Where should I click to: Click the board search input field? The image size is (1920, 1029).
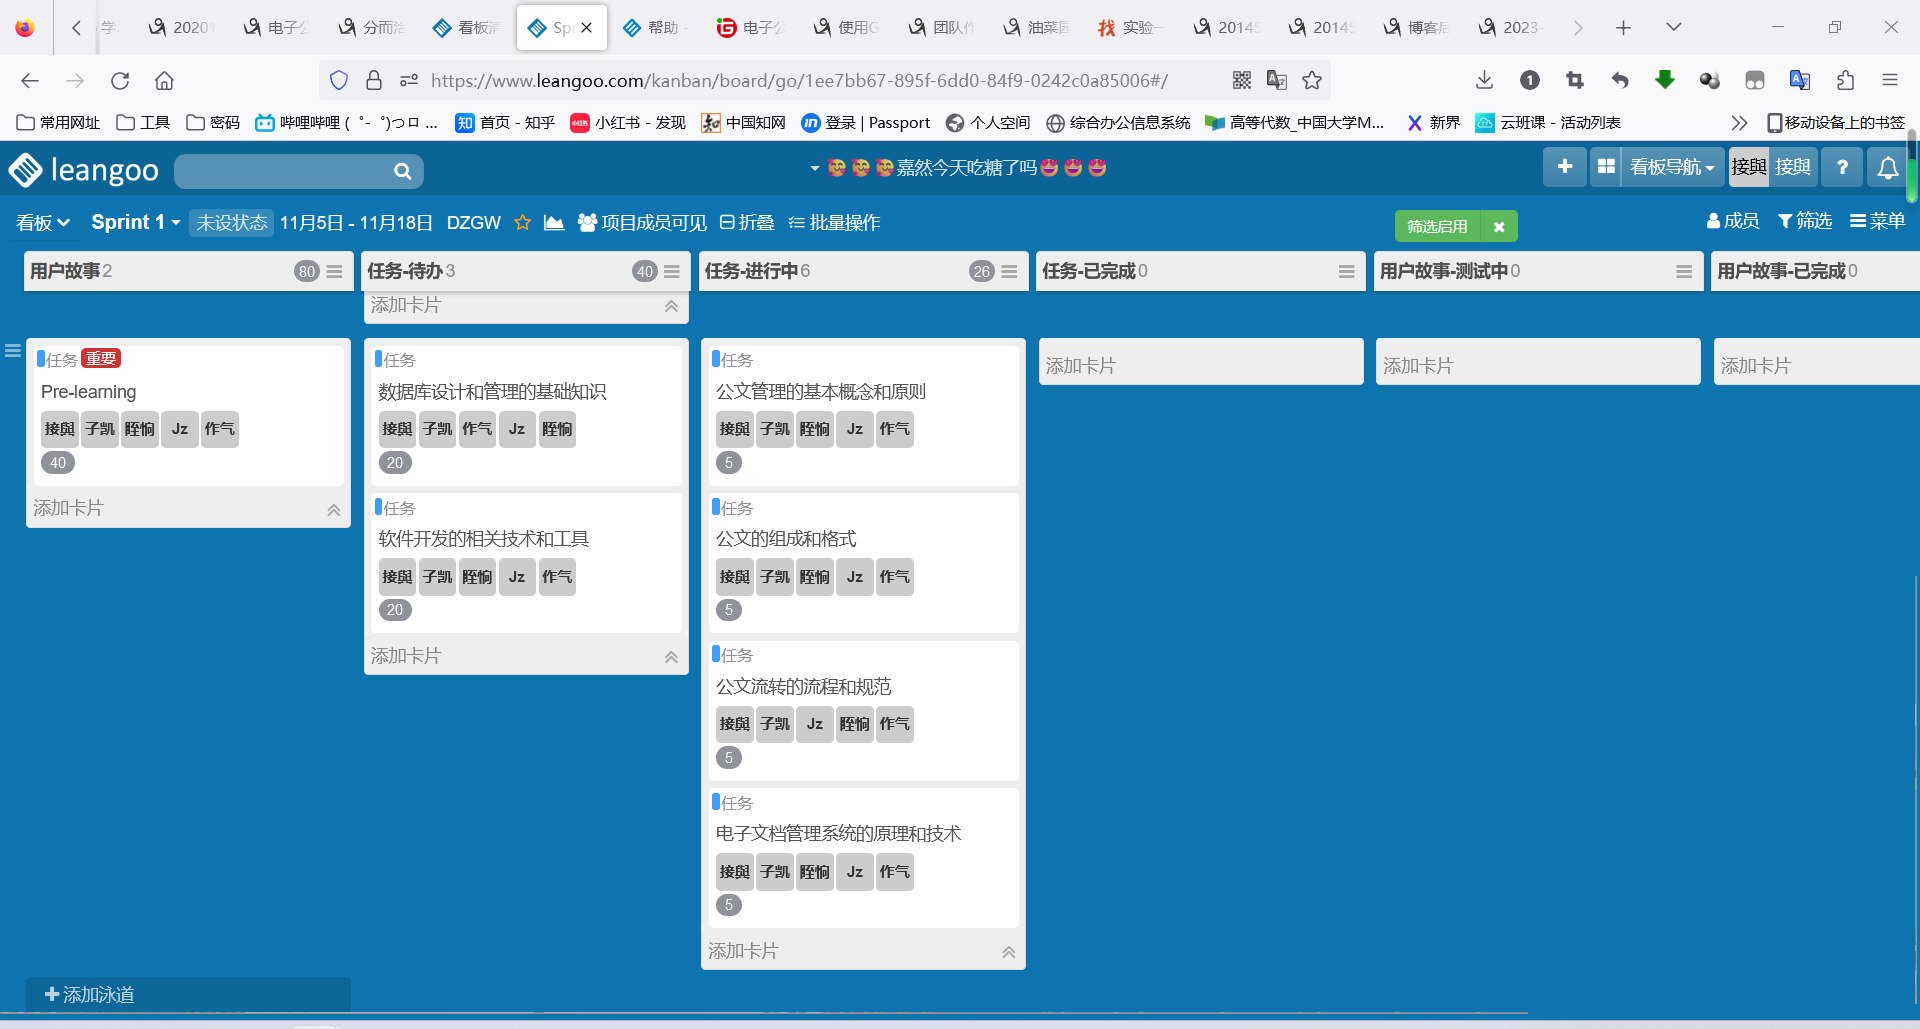click(x=285, y=171)
